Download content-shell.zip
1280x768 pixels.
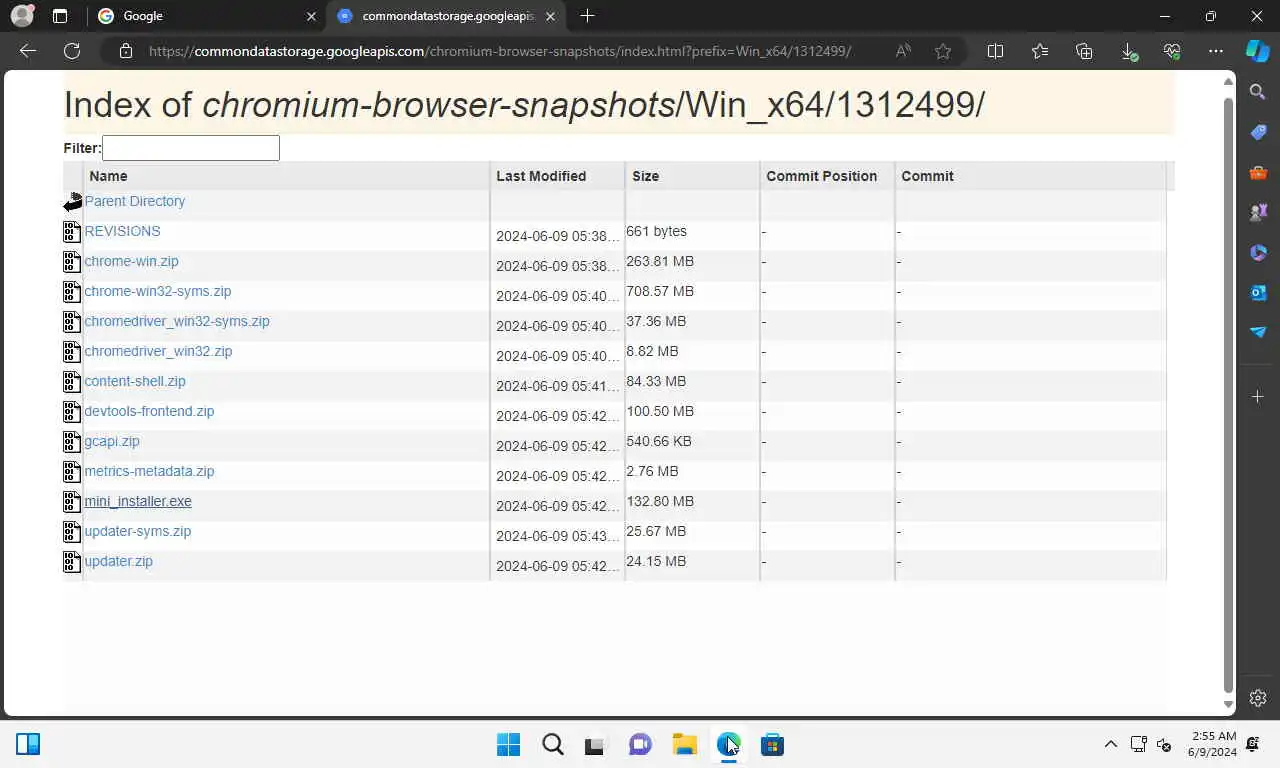(135, 381)
